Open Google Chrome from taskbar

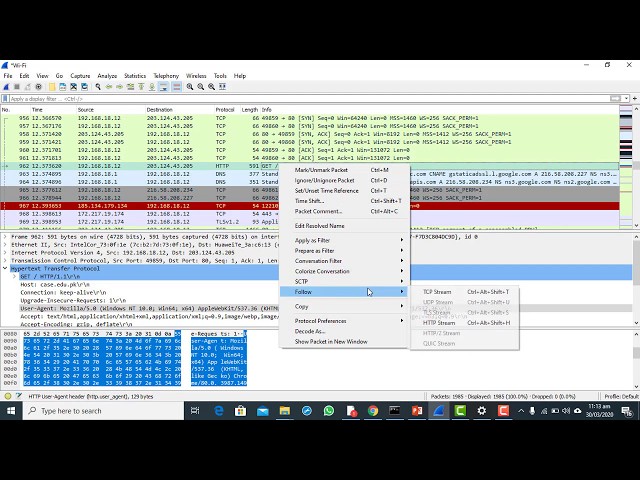[373, 411]
